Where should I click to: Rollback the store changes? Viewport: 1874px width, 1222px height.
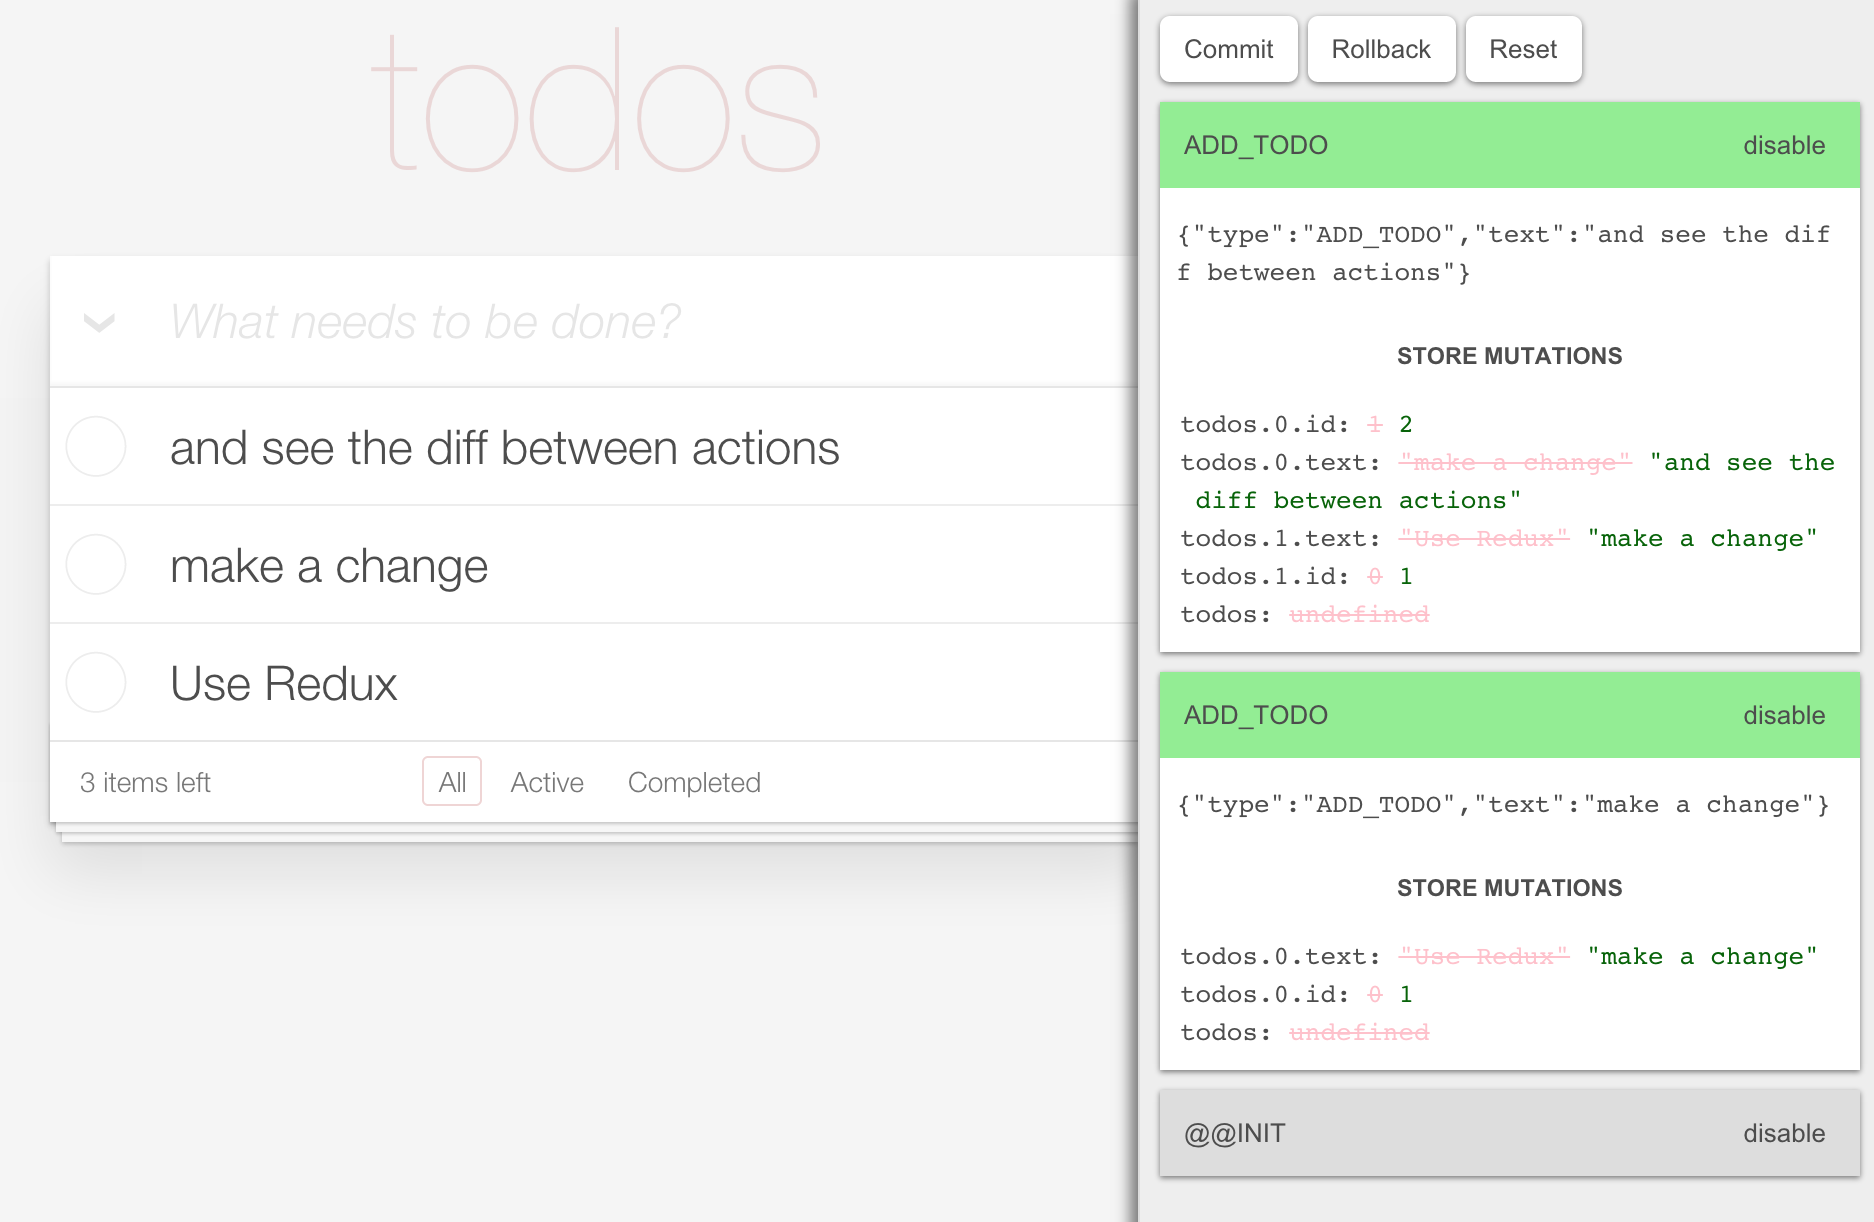tap(1381, 48)
